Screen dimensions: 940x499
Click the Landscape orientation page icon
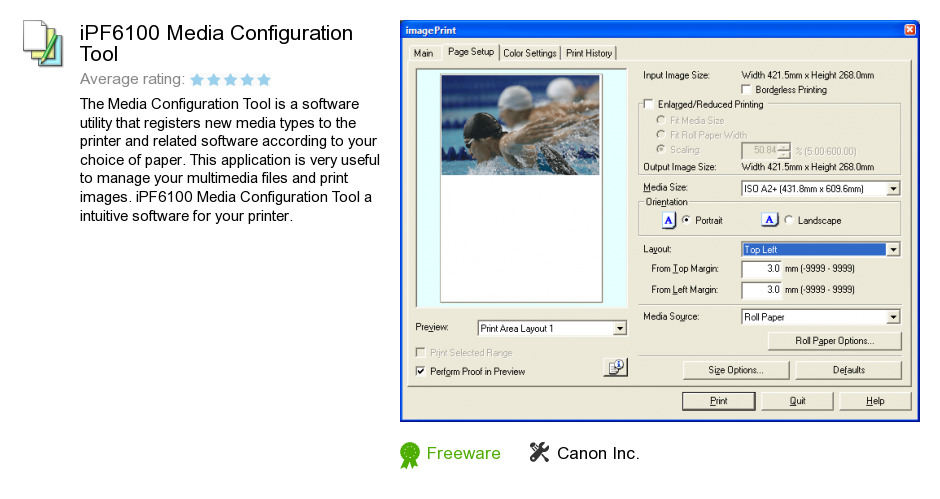[769, 220]
